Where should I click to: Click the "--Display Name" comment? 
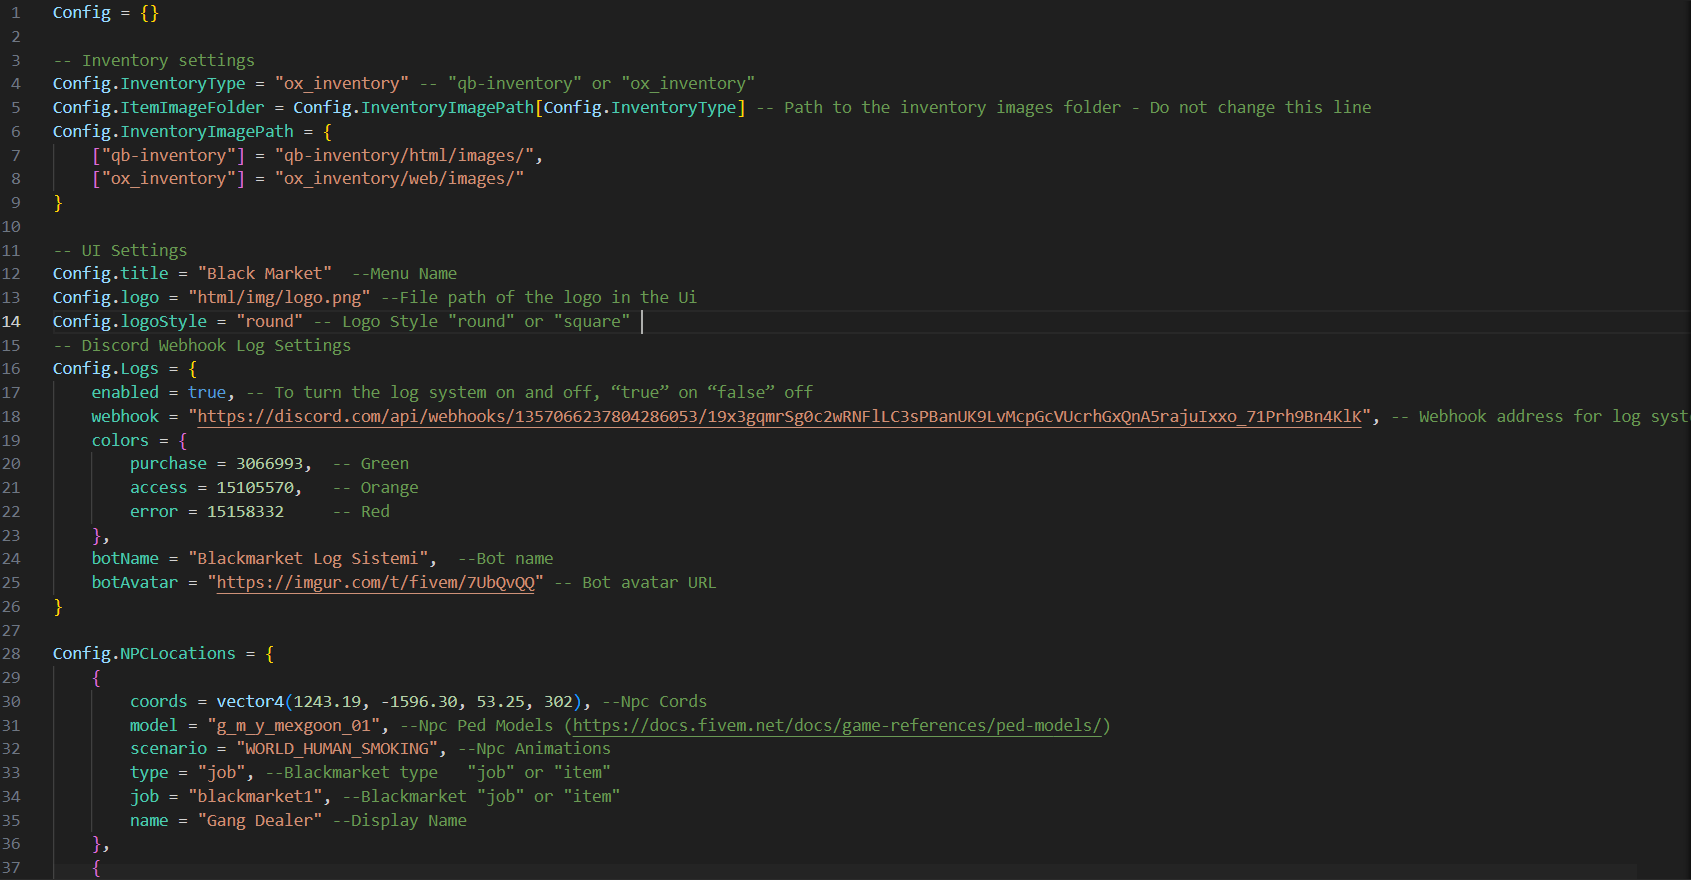coord(400,820)
